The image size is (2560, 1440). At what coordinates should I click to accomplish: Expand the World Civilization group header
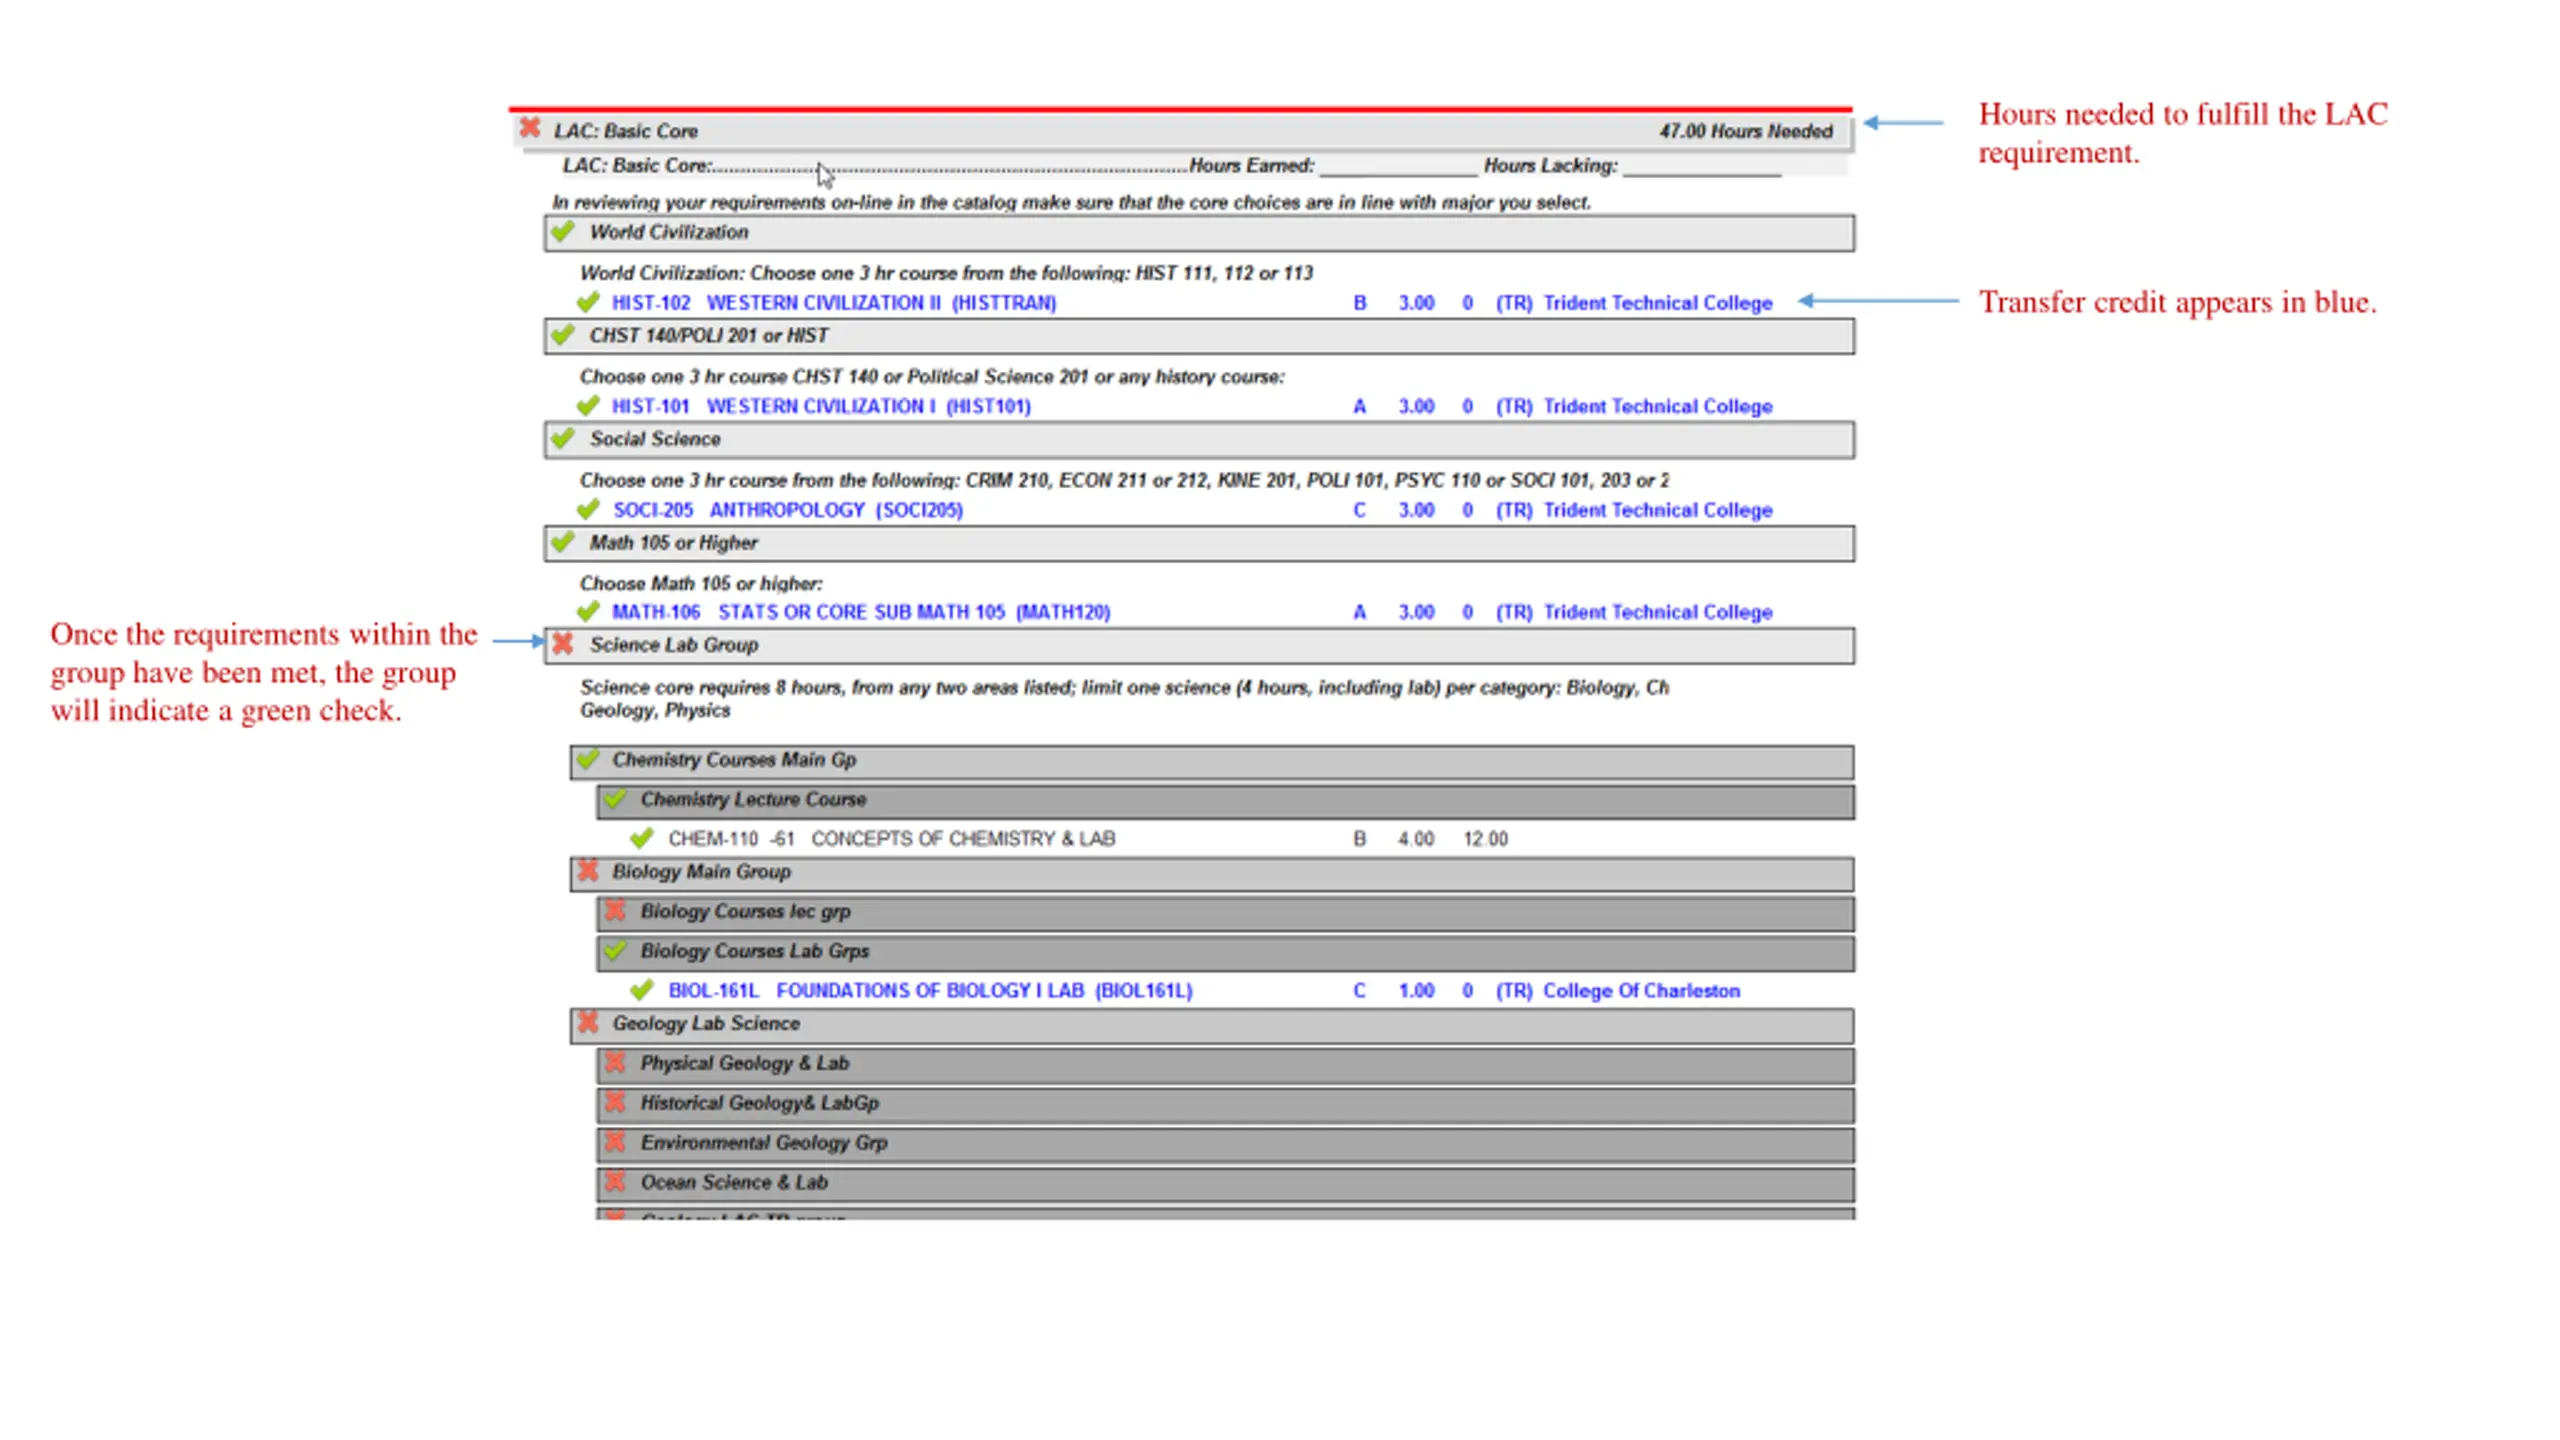[x=1199, y=233]
